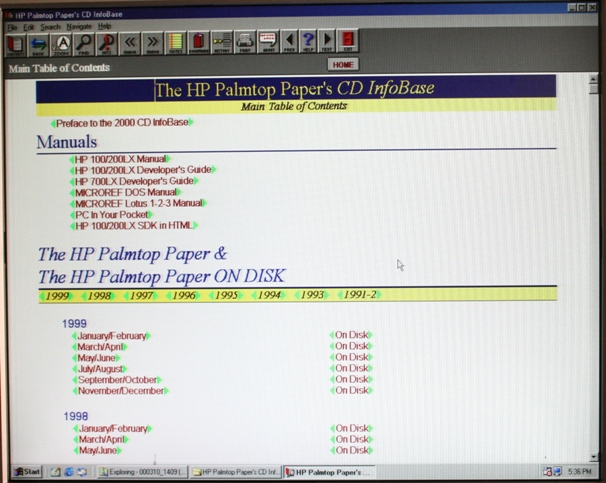Jump to 1991-2 in year bar
The image size is (606, 483).
click(359, 295)
